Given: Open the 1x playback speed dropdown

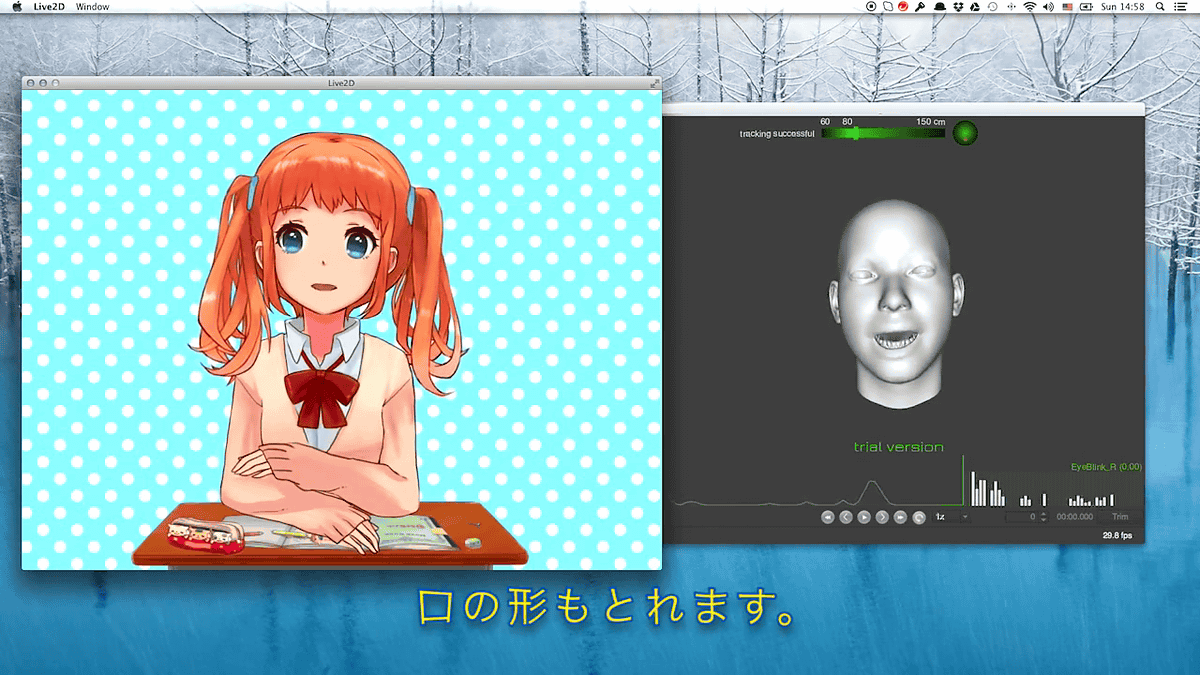Looking at the screenshot, I should [951, 517].
